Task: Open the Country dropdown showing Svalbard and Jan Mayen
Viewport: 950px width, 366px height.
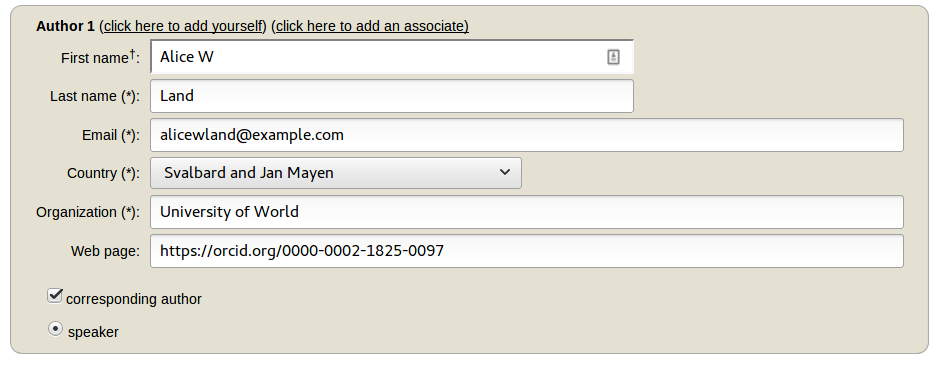Action: [336, 173]
